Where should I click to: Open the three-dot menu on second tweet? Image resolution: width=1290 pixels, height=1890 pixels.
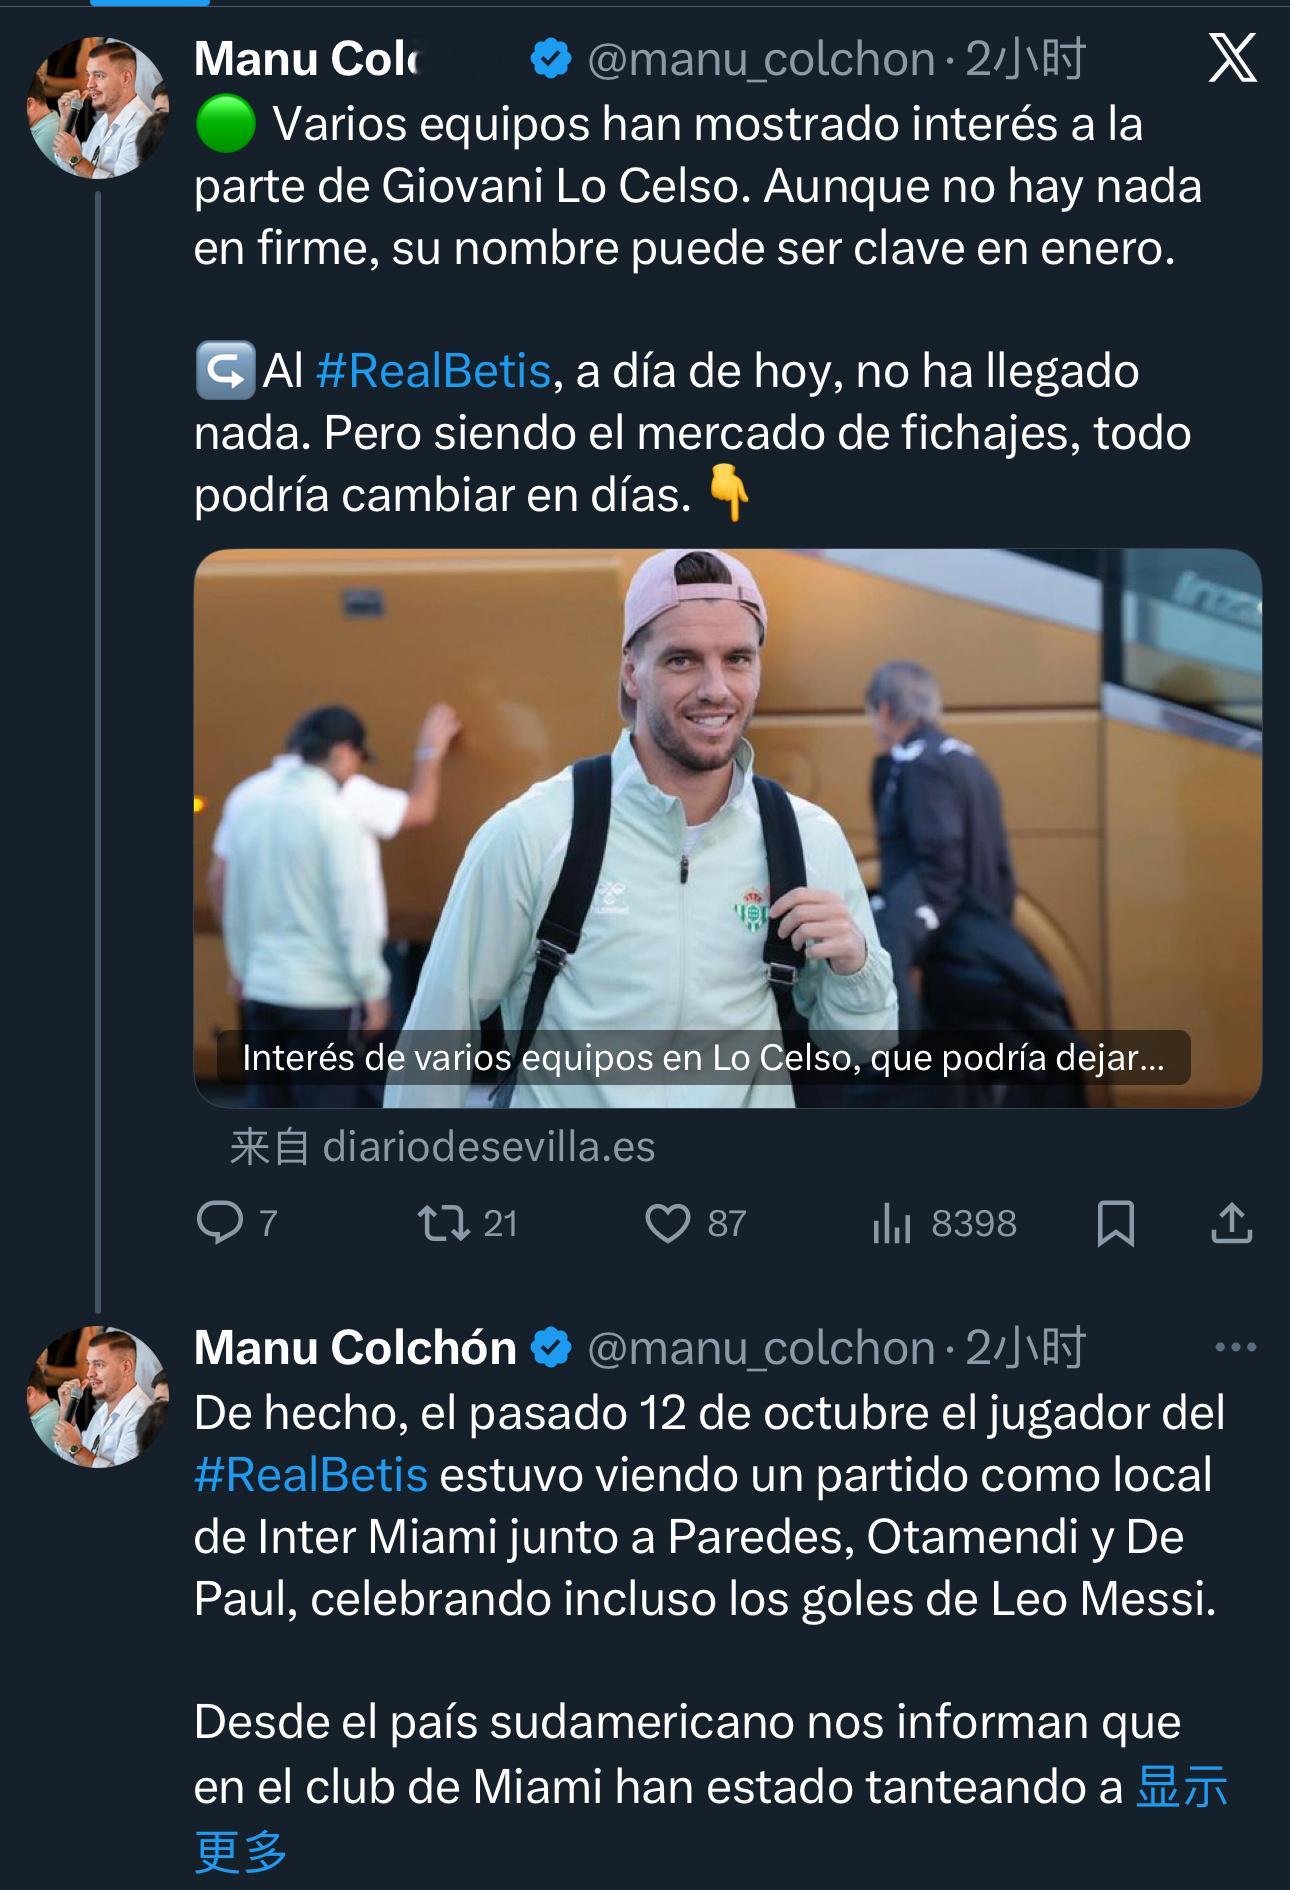[x=1235, y=1347]
